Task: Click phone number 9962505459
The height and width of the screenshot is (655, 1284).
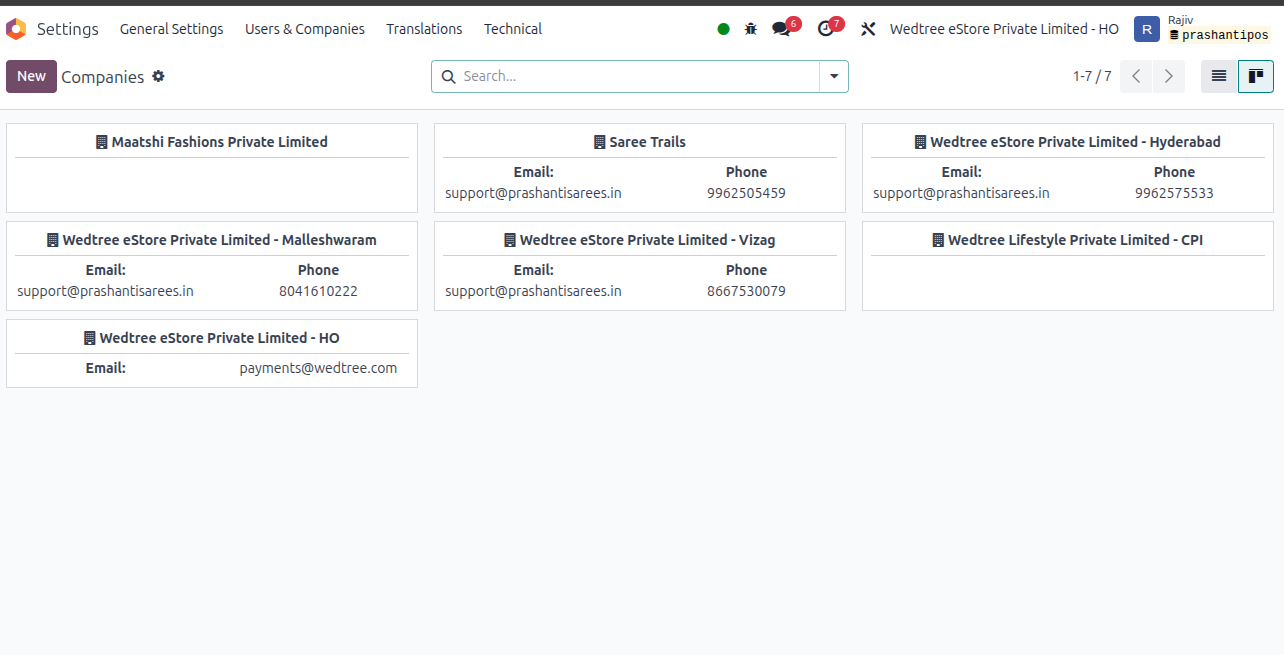Action: [x=746, y=193]
